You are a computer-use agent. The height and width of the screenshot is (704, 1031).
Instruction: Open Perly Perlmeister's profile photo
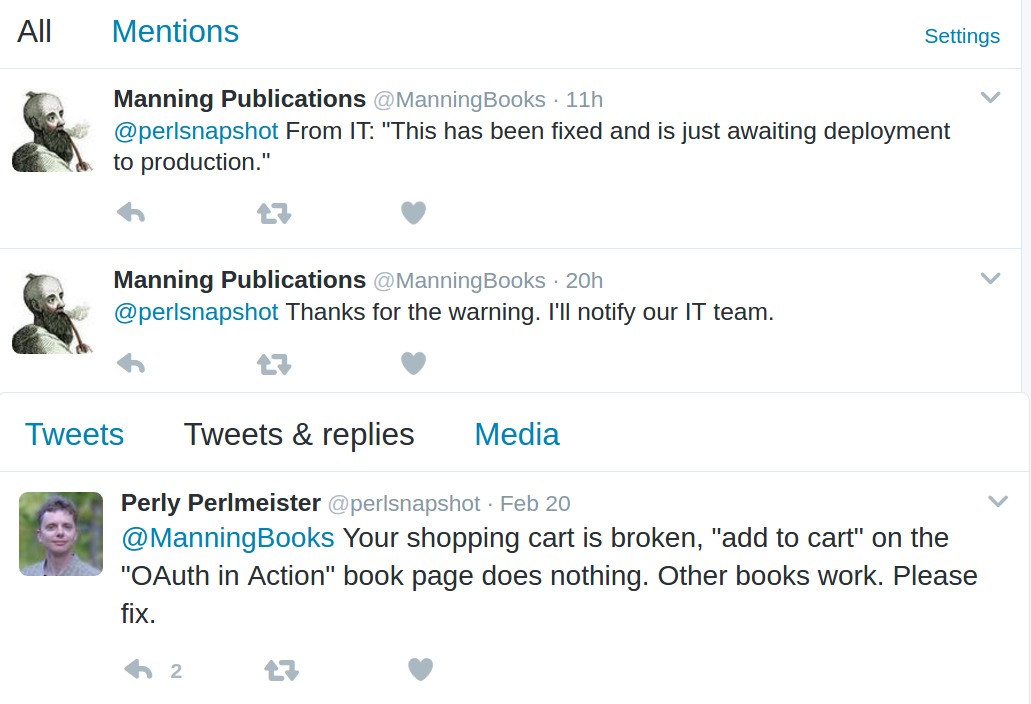coord(61,533)
